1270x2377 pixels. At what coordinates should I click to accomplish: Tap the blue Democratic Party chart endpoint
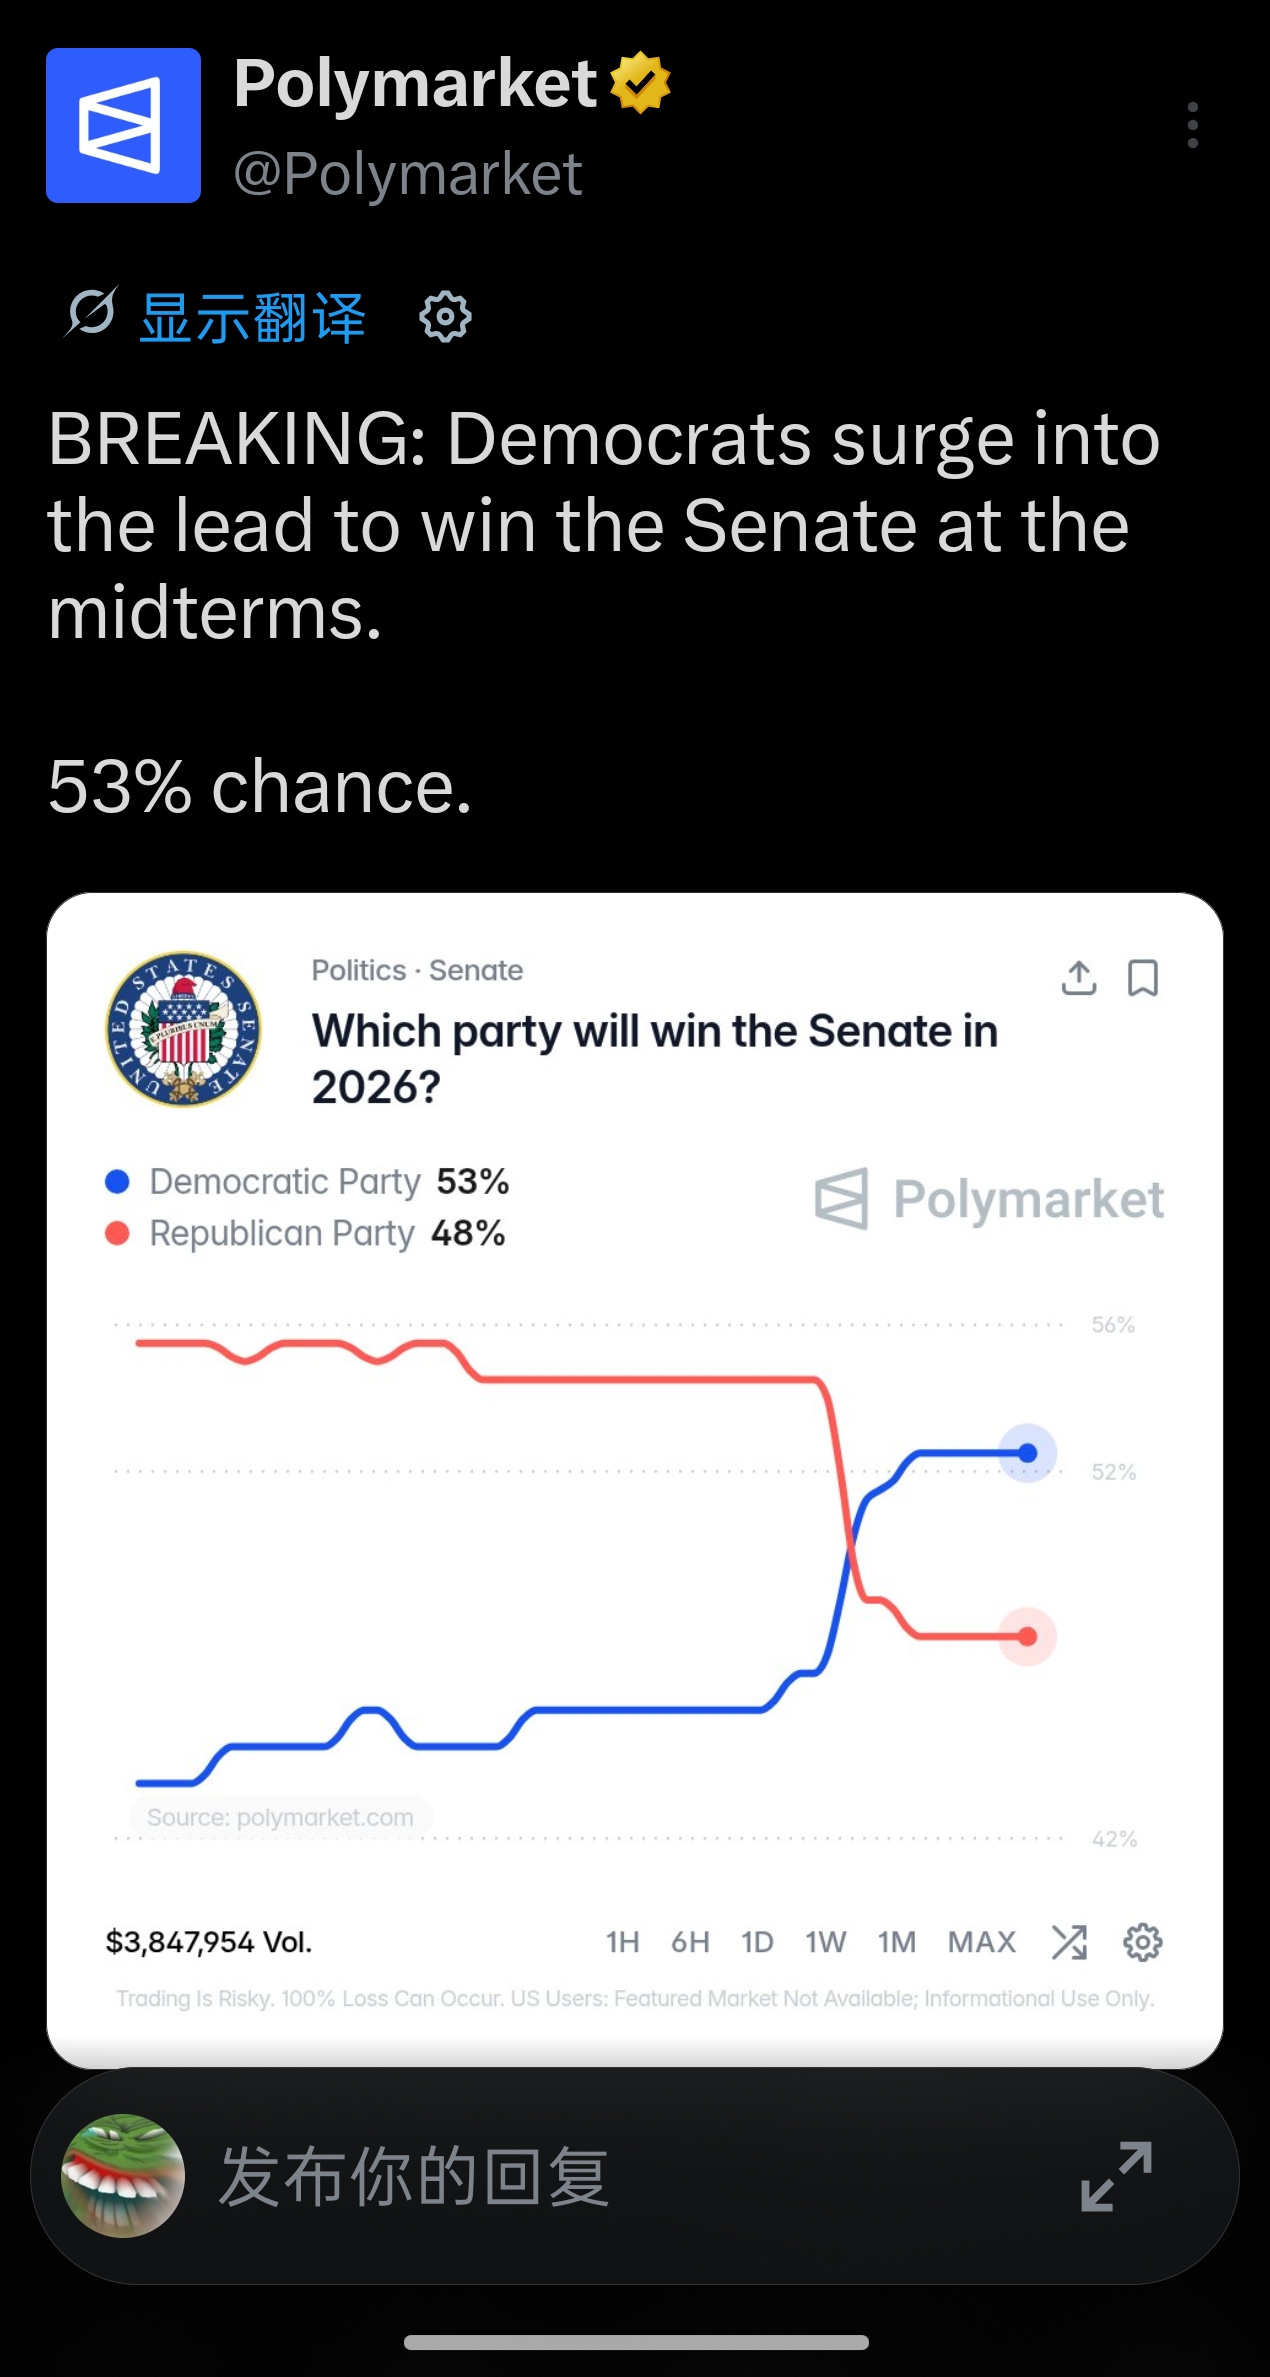[x=1028, y=1453]
